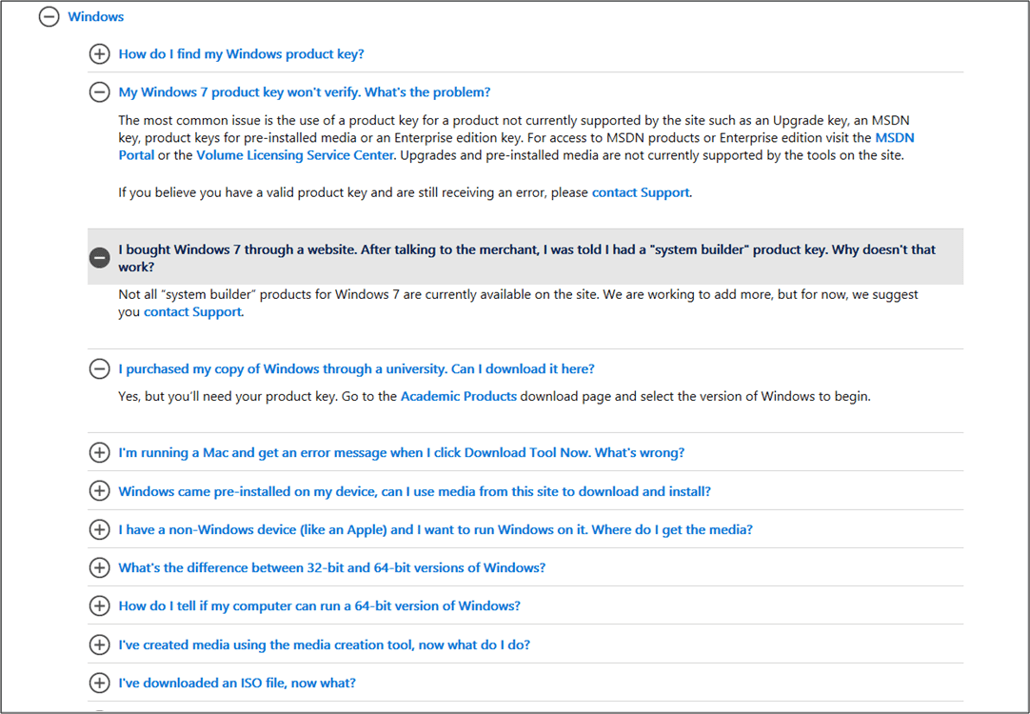Click contact Support in the system builder answer
Viewport: 1030px width, 714px height.
tap(192, 311)
